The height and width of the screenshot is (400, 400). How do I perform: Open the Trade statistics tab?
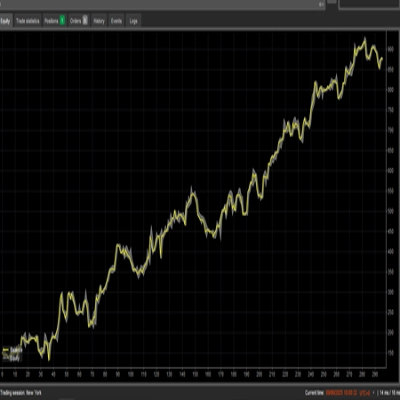(28, 21)
